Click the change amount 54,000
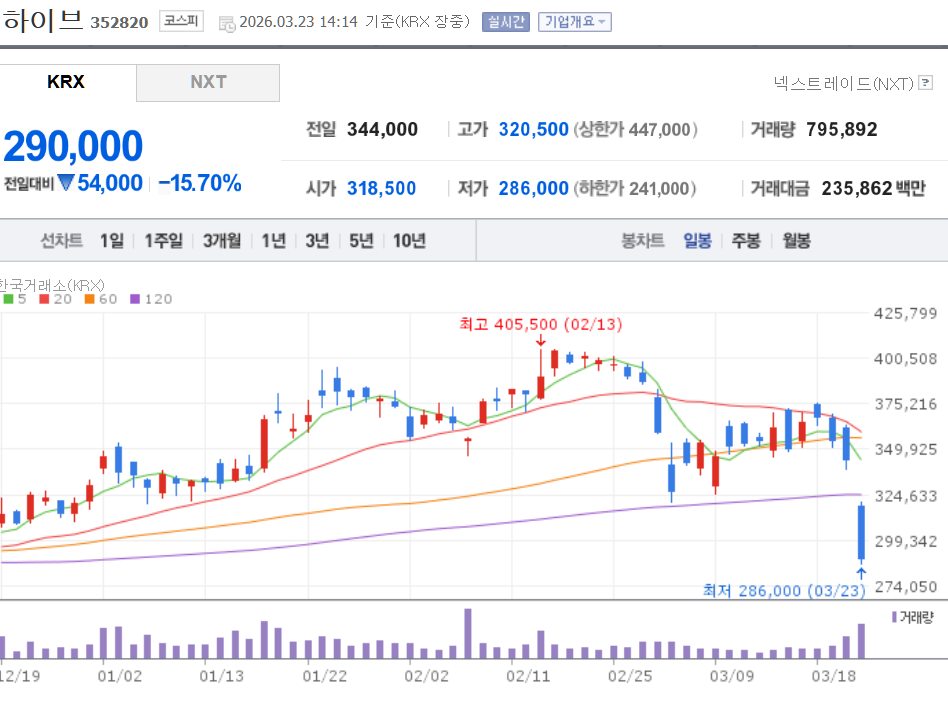 point(109,183)
